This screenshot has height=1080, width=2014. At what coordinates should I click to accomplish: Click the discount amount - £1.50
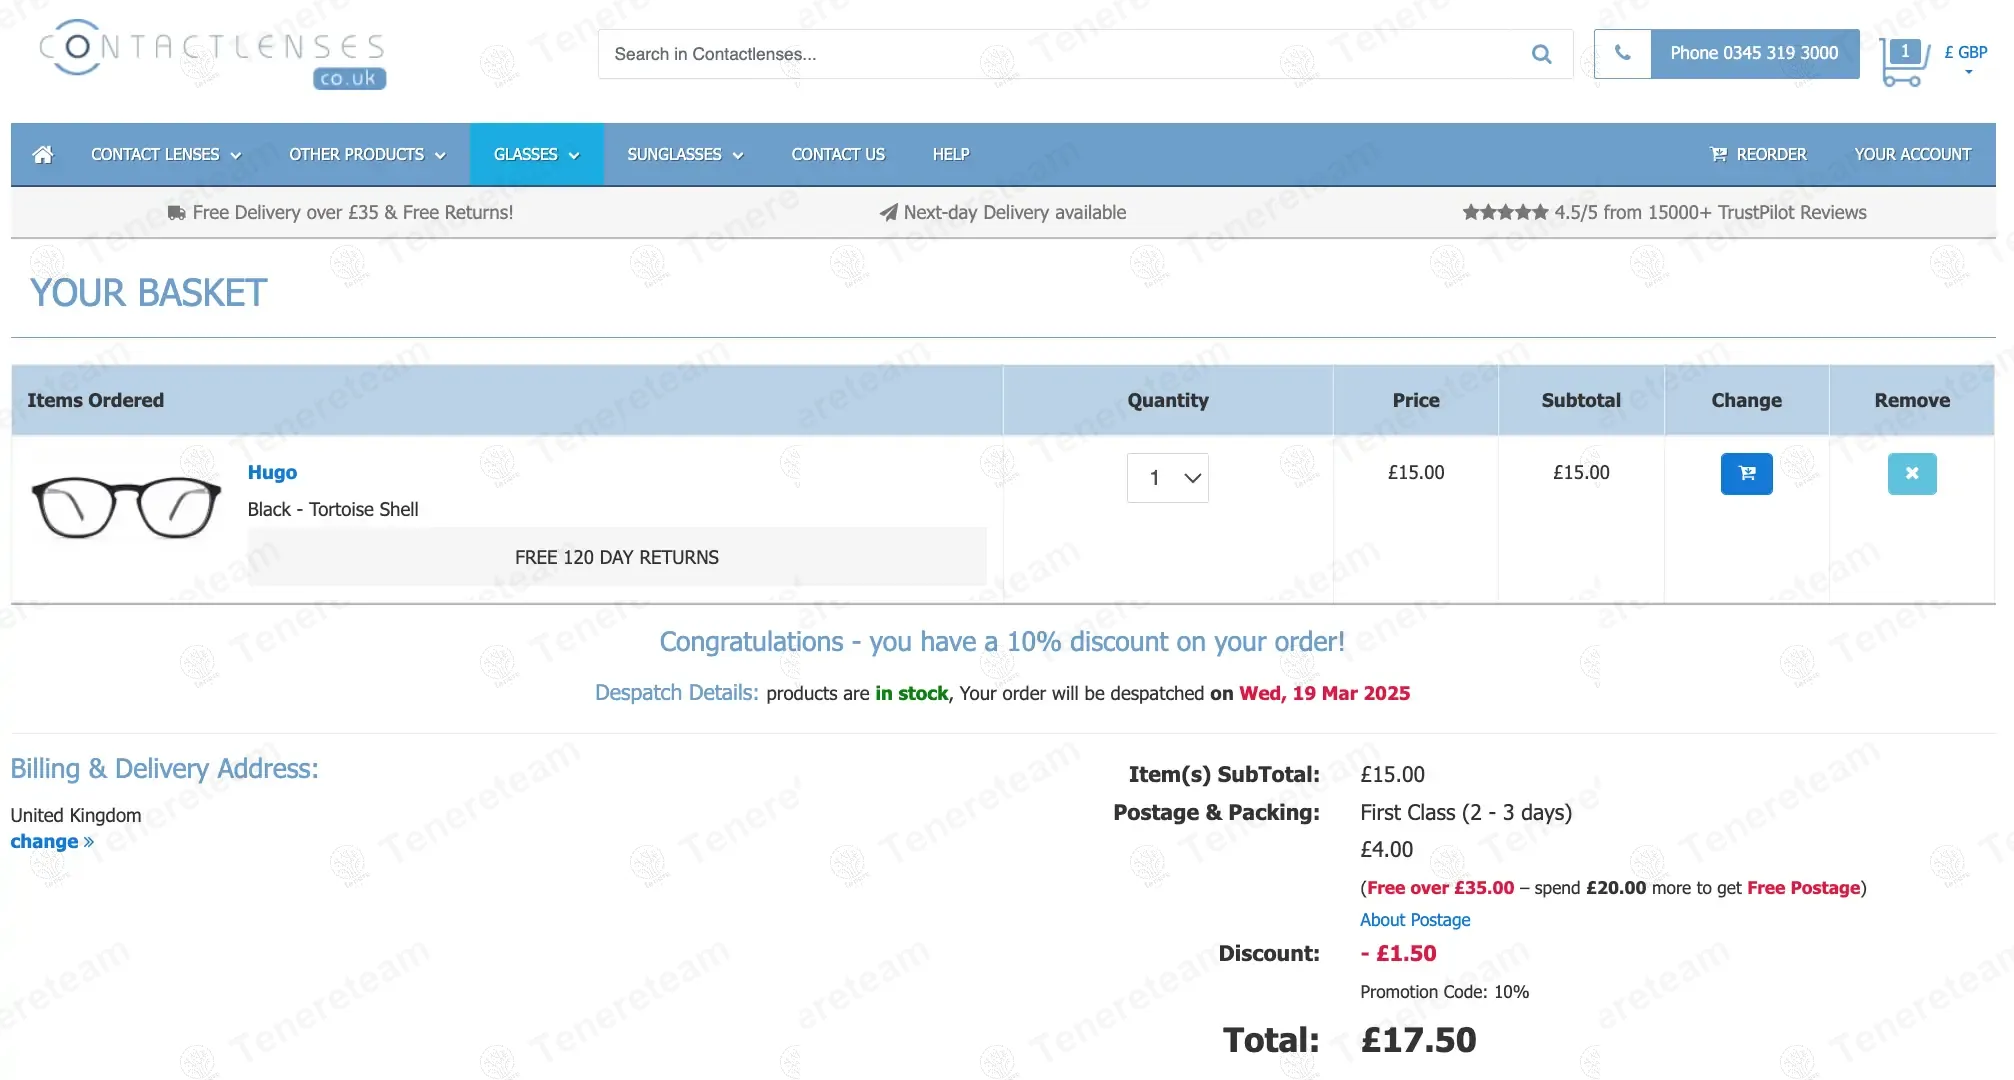coord(1398,953)
